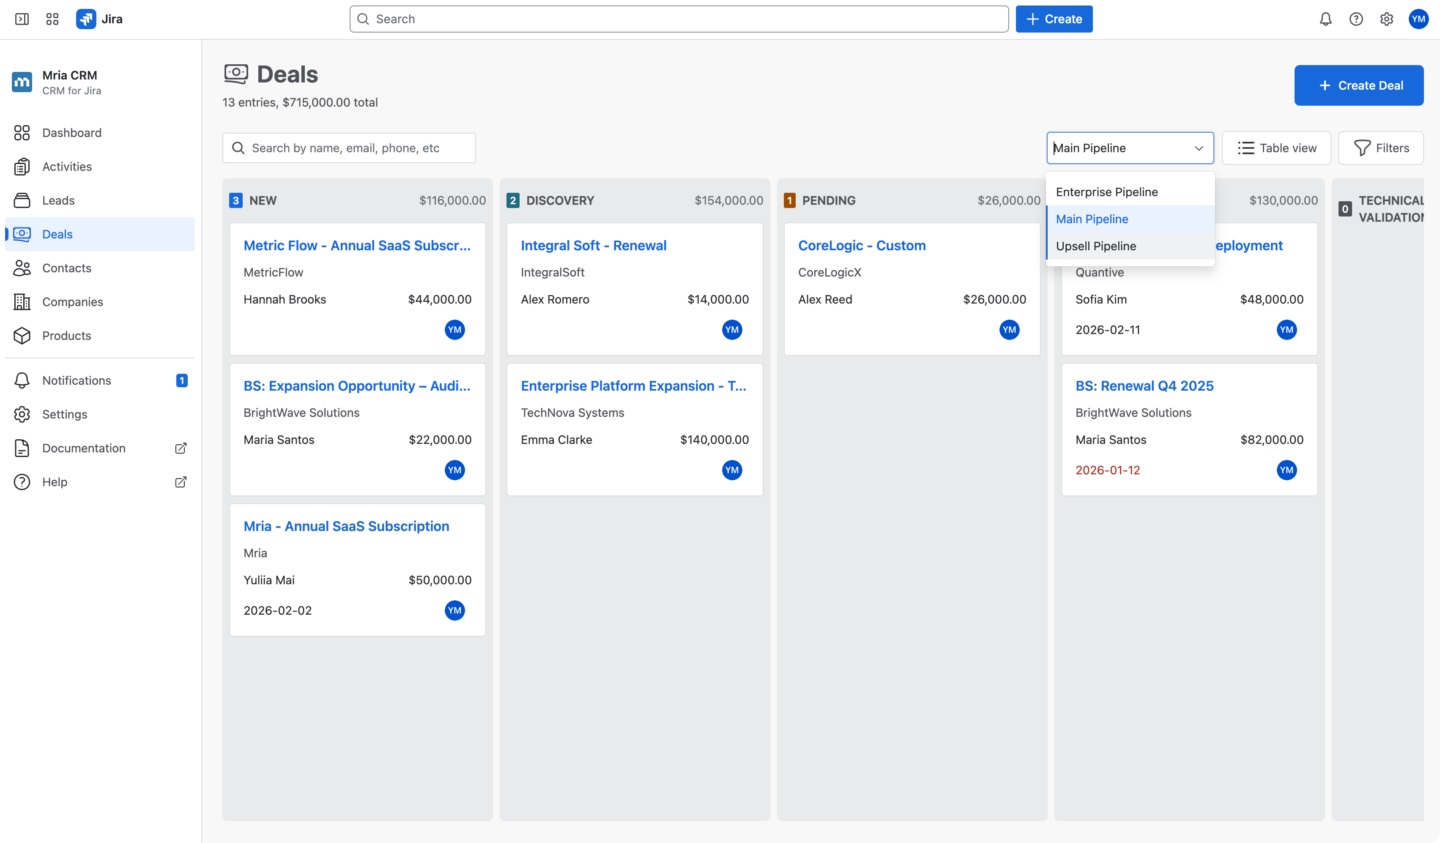Image resolution: width=1440 pixels, height=843 pixels.
Task: Click the Create Deal button
Action: pos(1359,85)
